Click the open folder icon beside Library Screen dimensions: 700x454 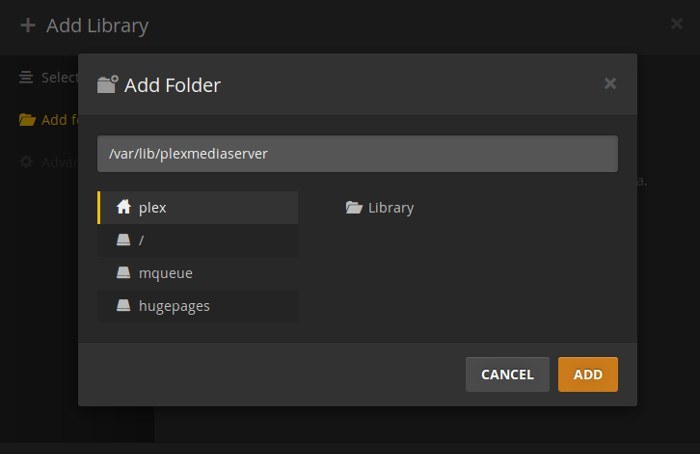click(x=354, y=208)
